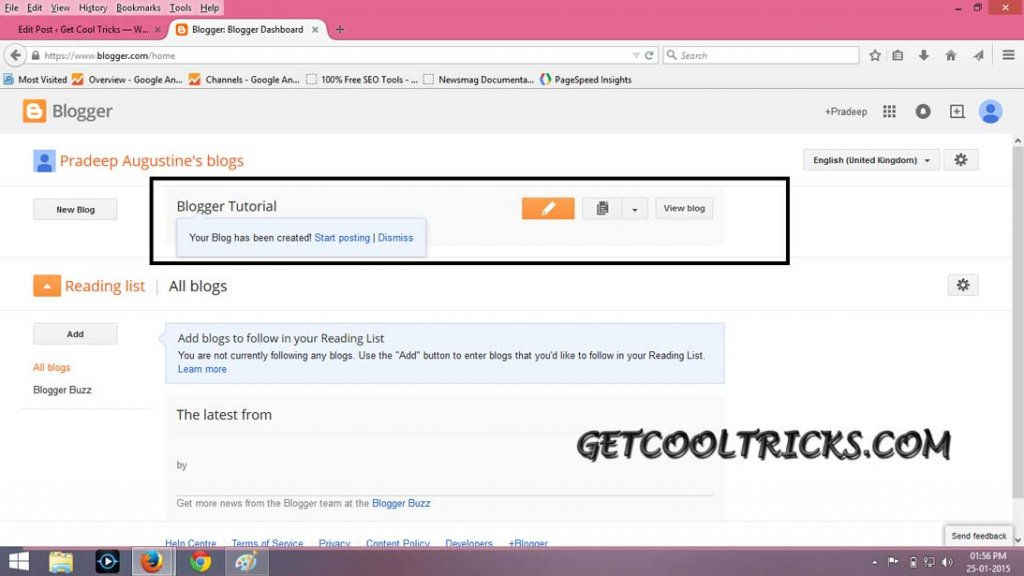Click the browser search field
The height and width of the screenshot is (576, 1024).
tap(761, 56)
